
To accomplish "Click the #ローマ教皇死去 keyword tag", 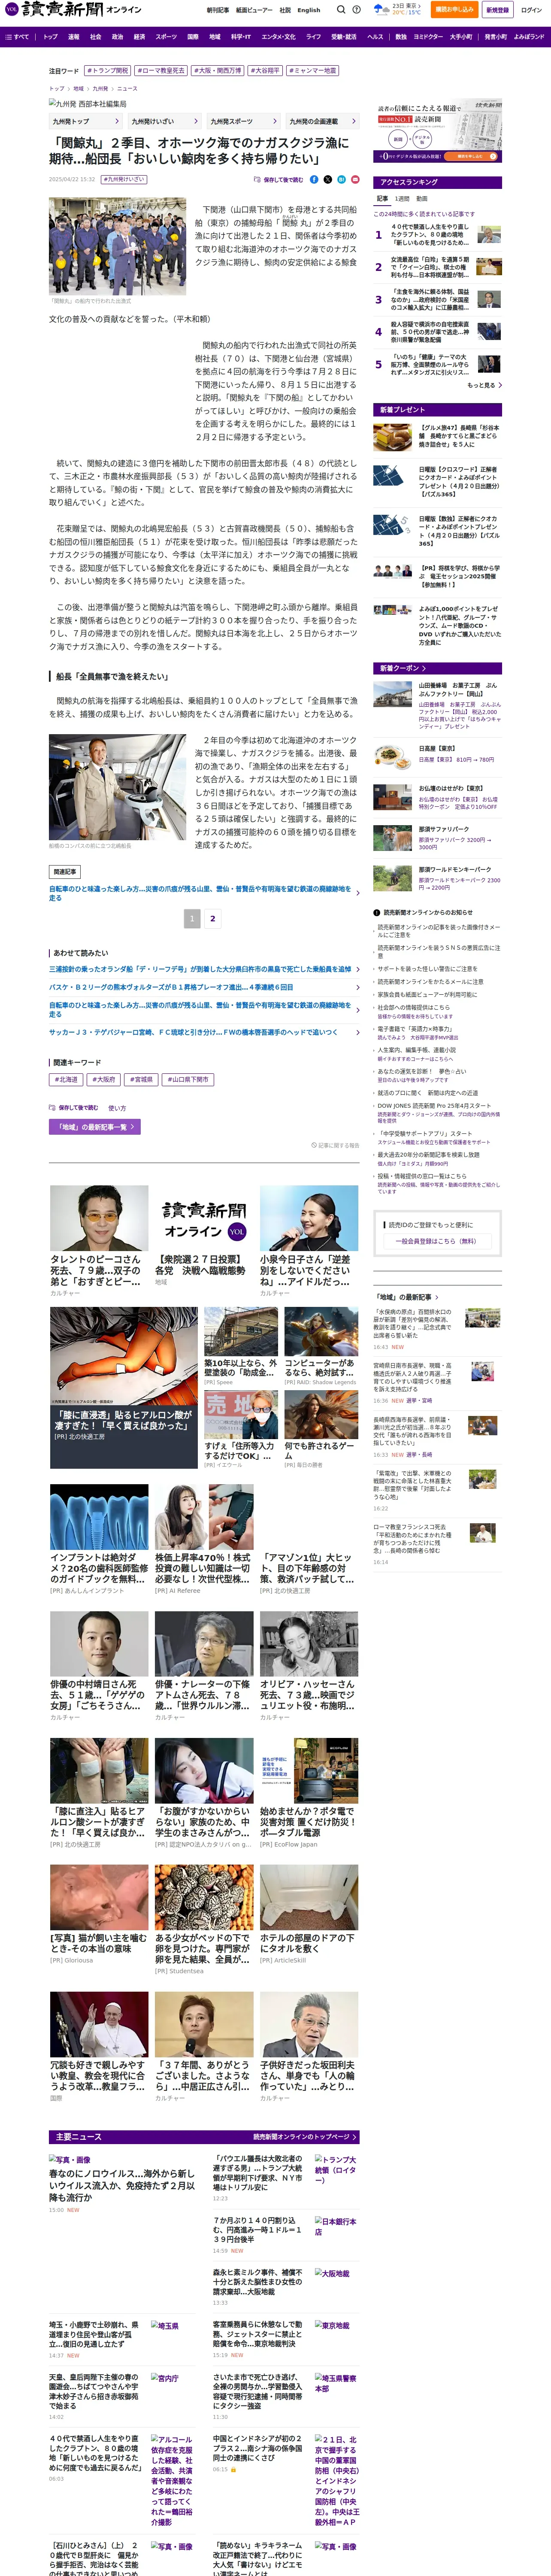I will click(x=161, y=71).
